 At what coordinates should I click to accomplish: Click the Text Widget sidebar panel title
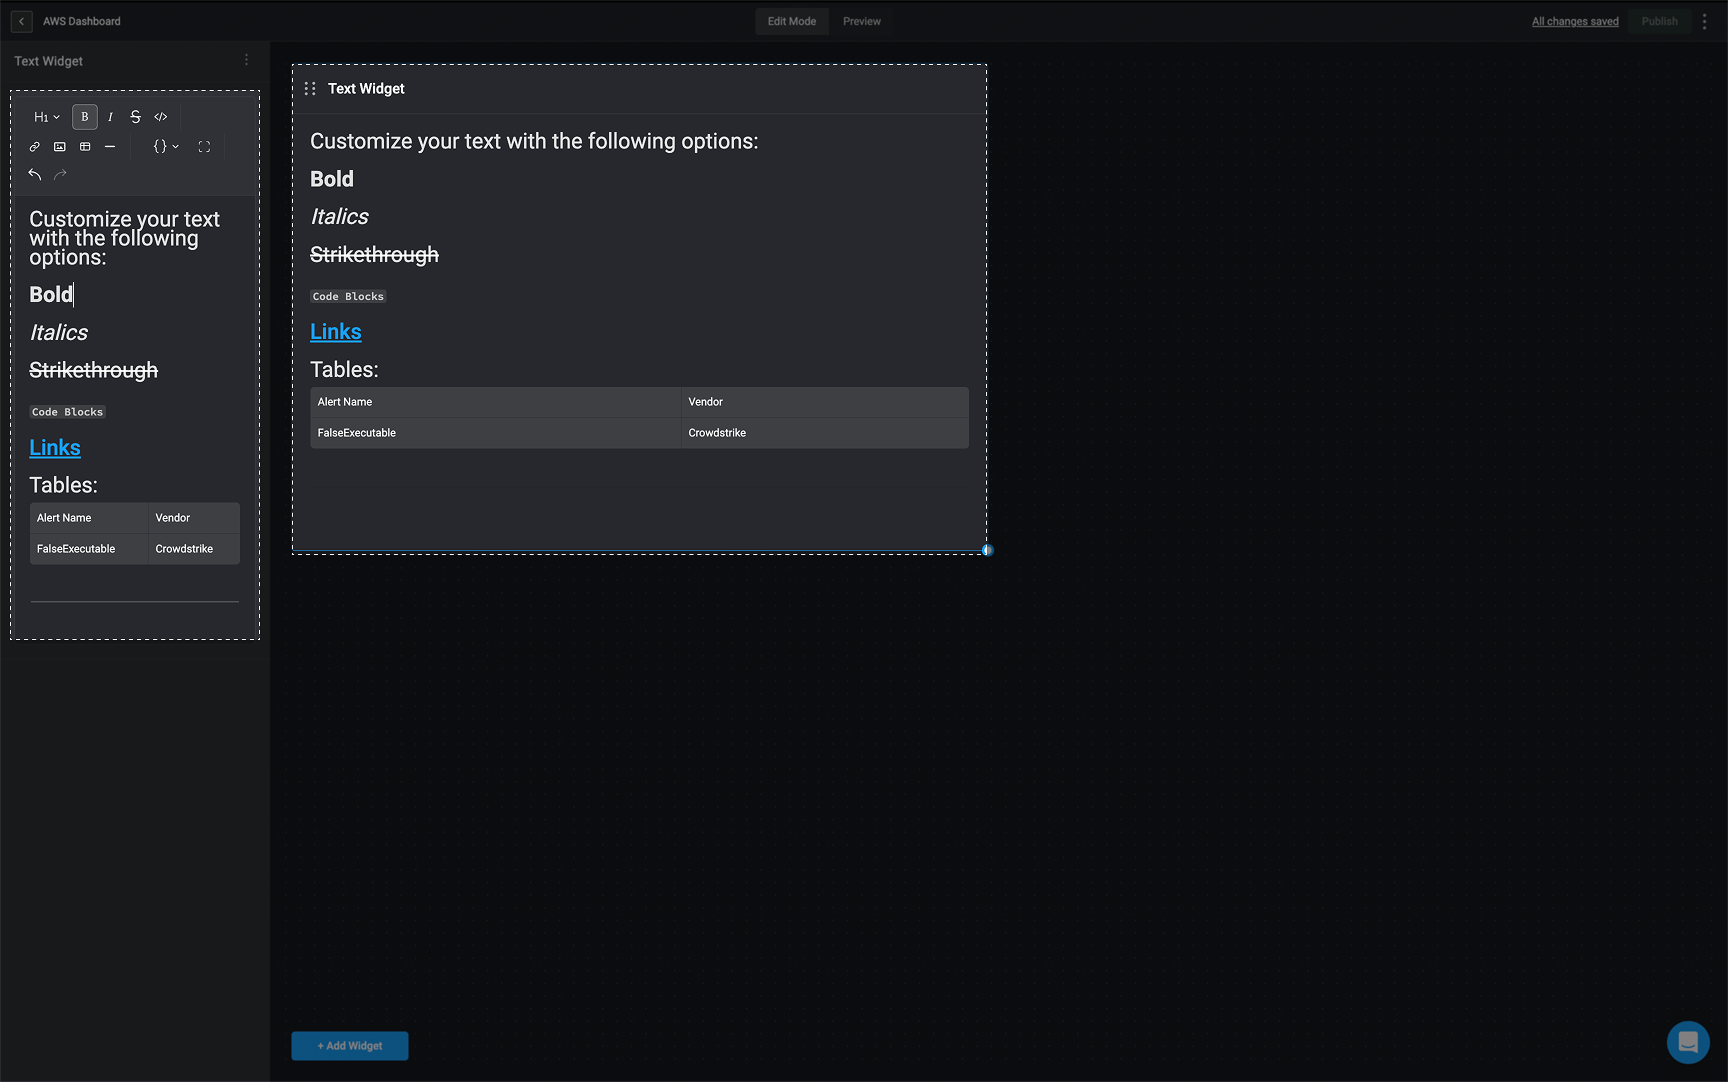click(48, 61)
